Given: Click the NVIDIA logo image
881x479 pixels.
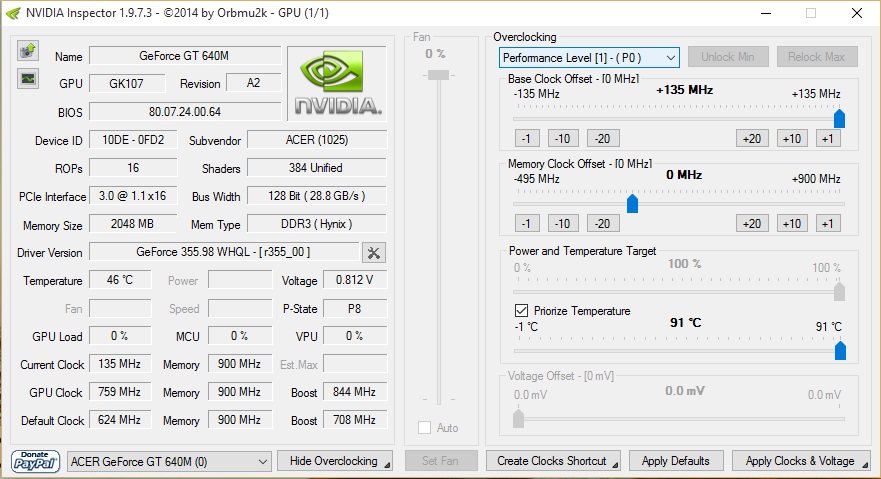Looking at the screenshot, I should 337,84.
